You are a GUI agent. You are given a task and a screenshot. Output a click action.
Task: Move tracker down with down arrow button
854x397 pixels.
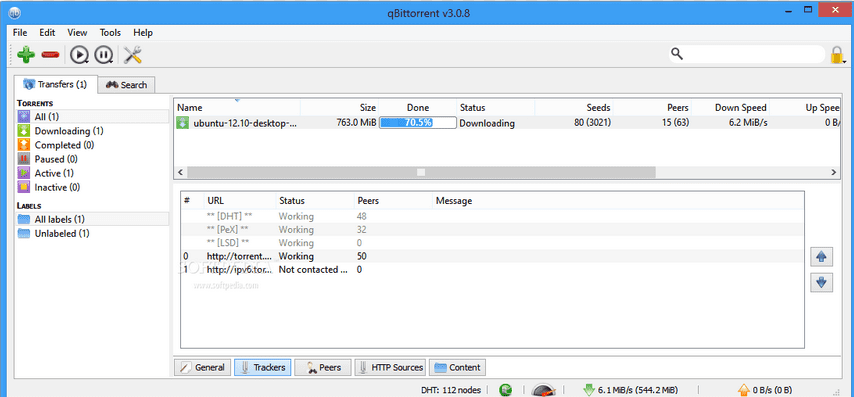coord(822,282)
